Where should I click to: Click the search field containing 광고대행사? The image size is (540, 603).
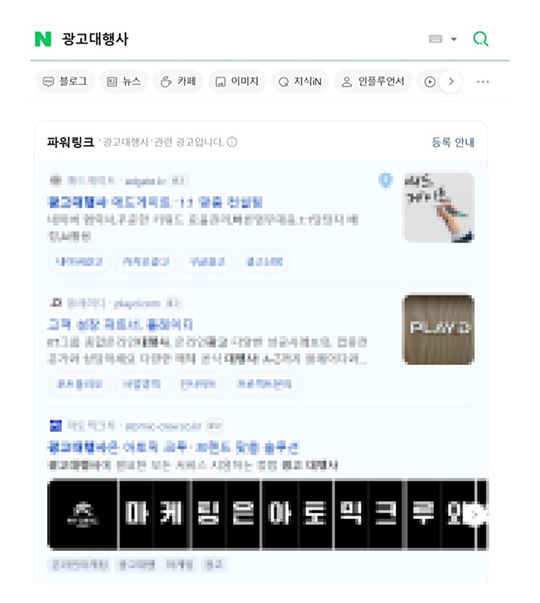[242, 39]
